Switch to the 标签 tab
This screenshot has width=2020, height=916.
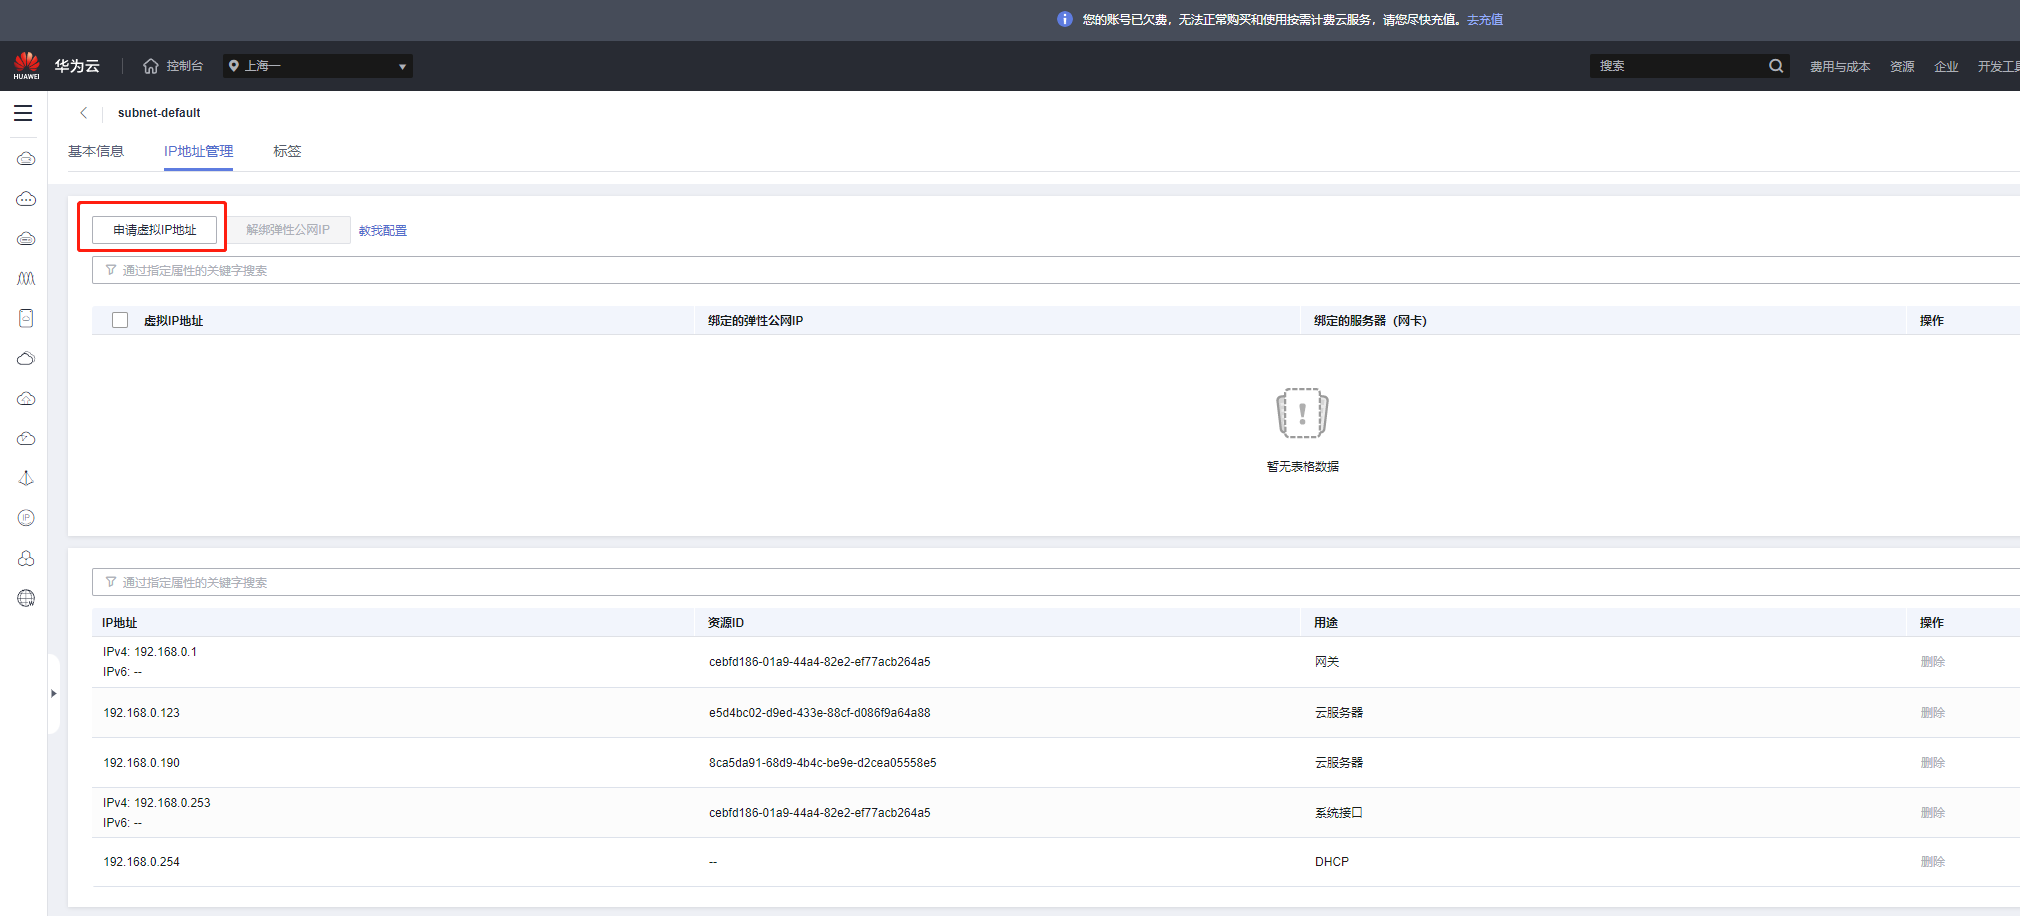(x=287, y=151)
